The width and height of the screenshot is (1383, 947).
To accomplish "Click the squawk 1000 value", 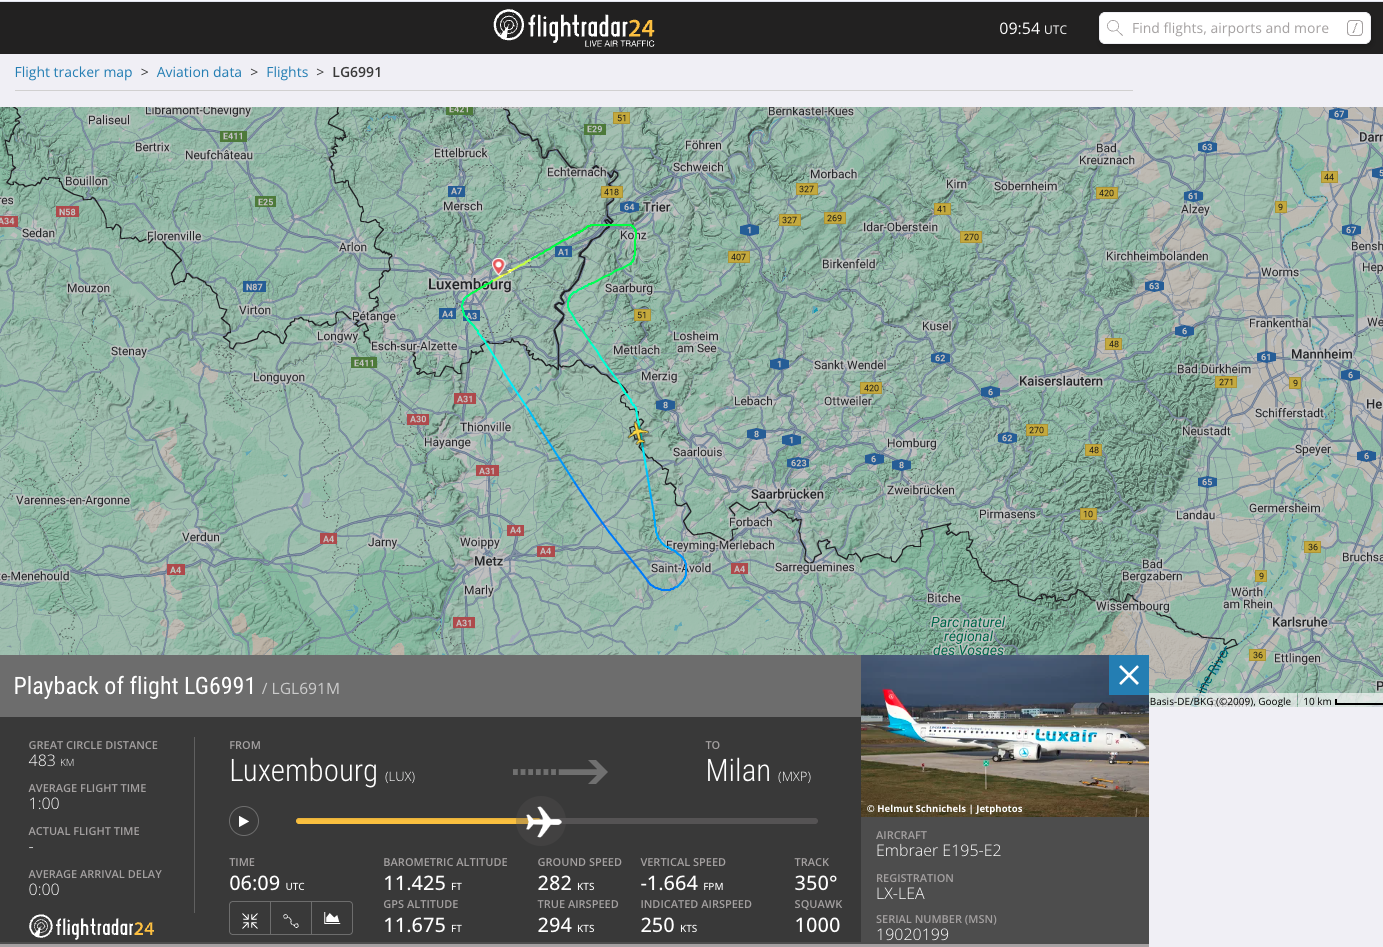I will click(x=817, y=925).
